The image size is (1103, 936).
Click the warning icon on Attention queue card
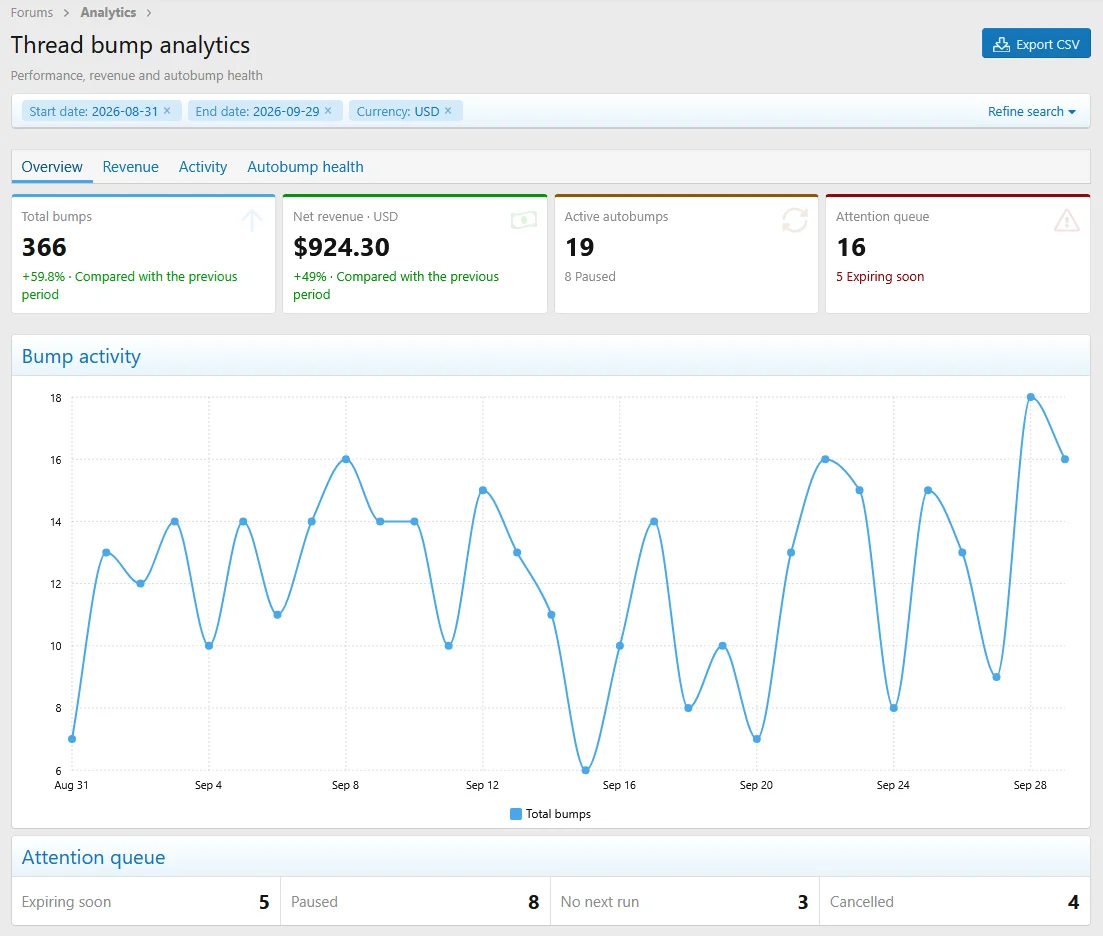pyautogui.click(x=1066, y=220)
